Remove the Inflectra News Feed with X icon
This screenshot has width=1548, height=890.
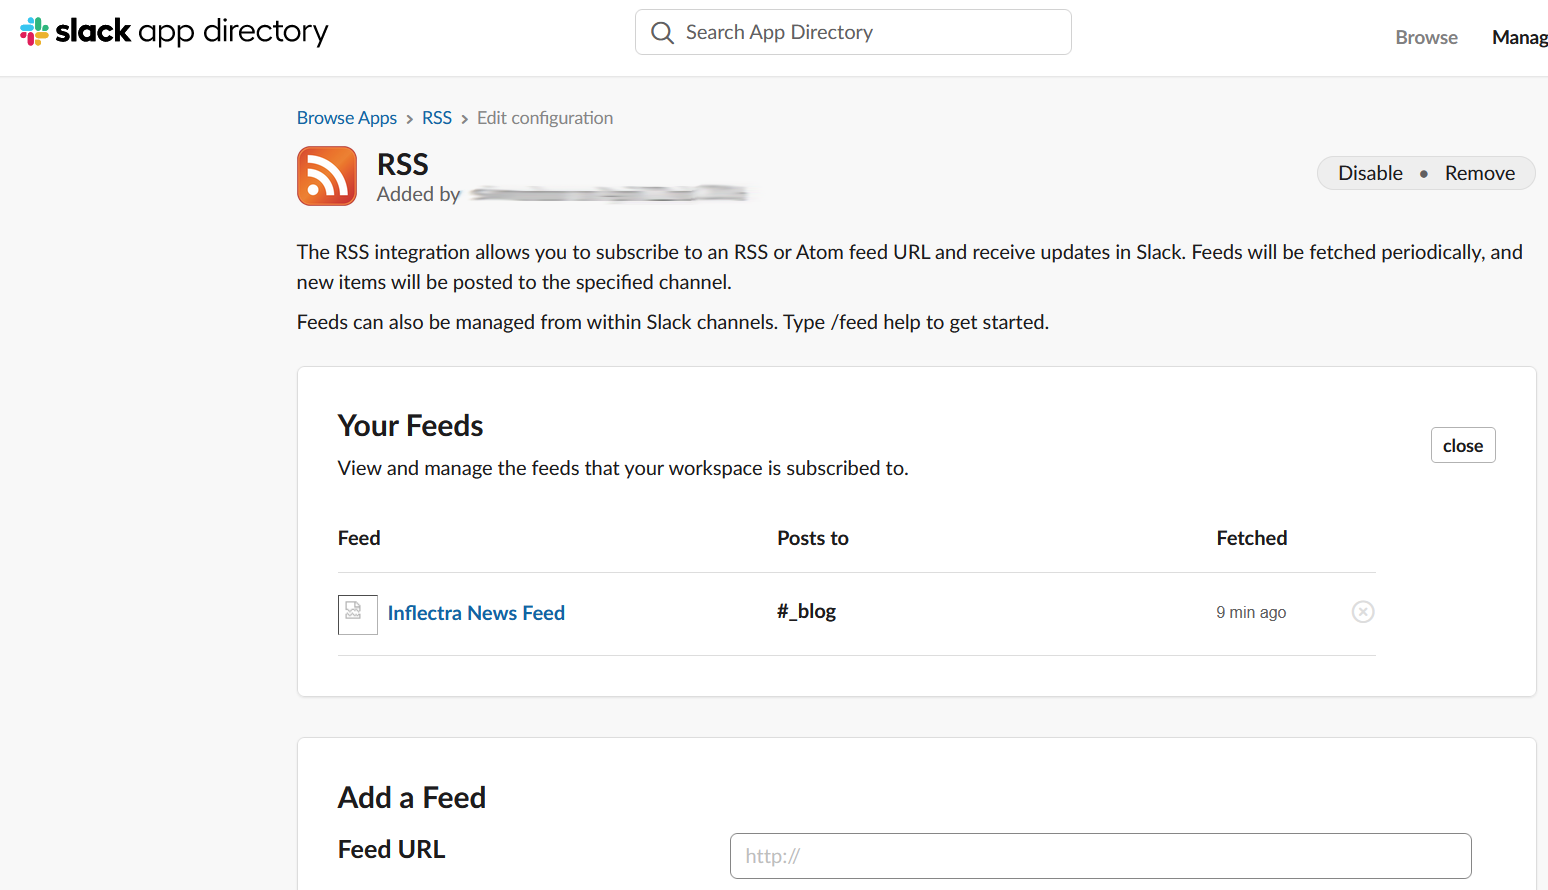(x=1362, y=612)
